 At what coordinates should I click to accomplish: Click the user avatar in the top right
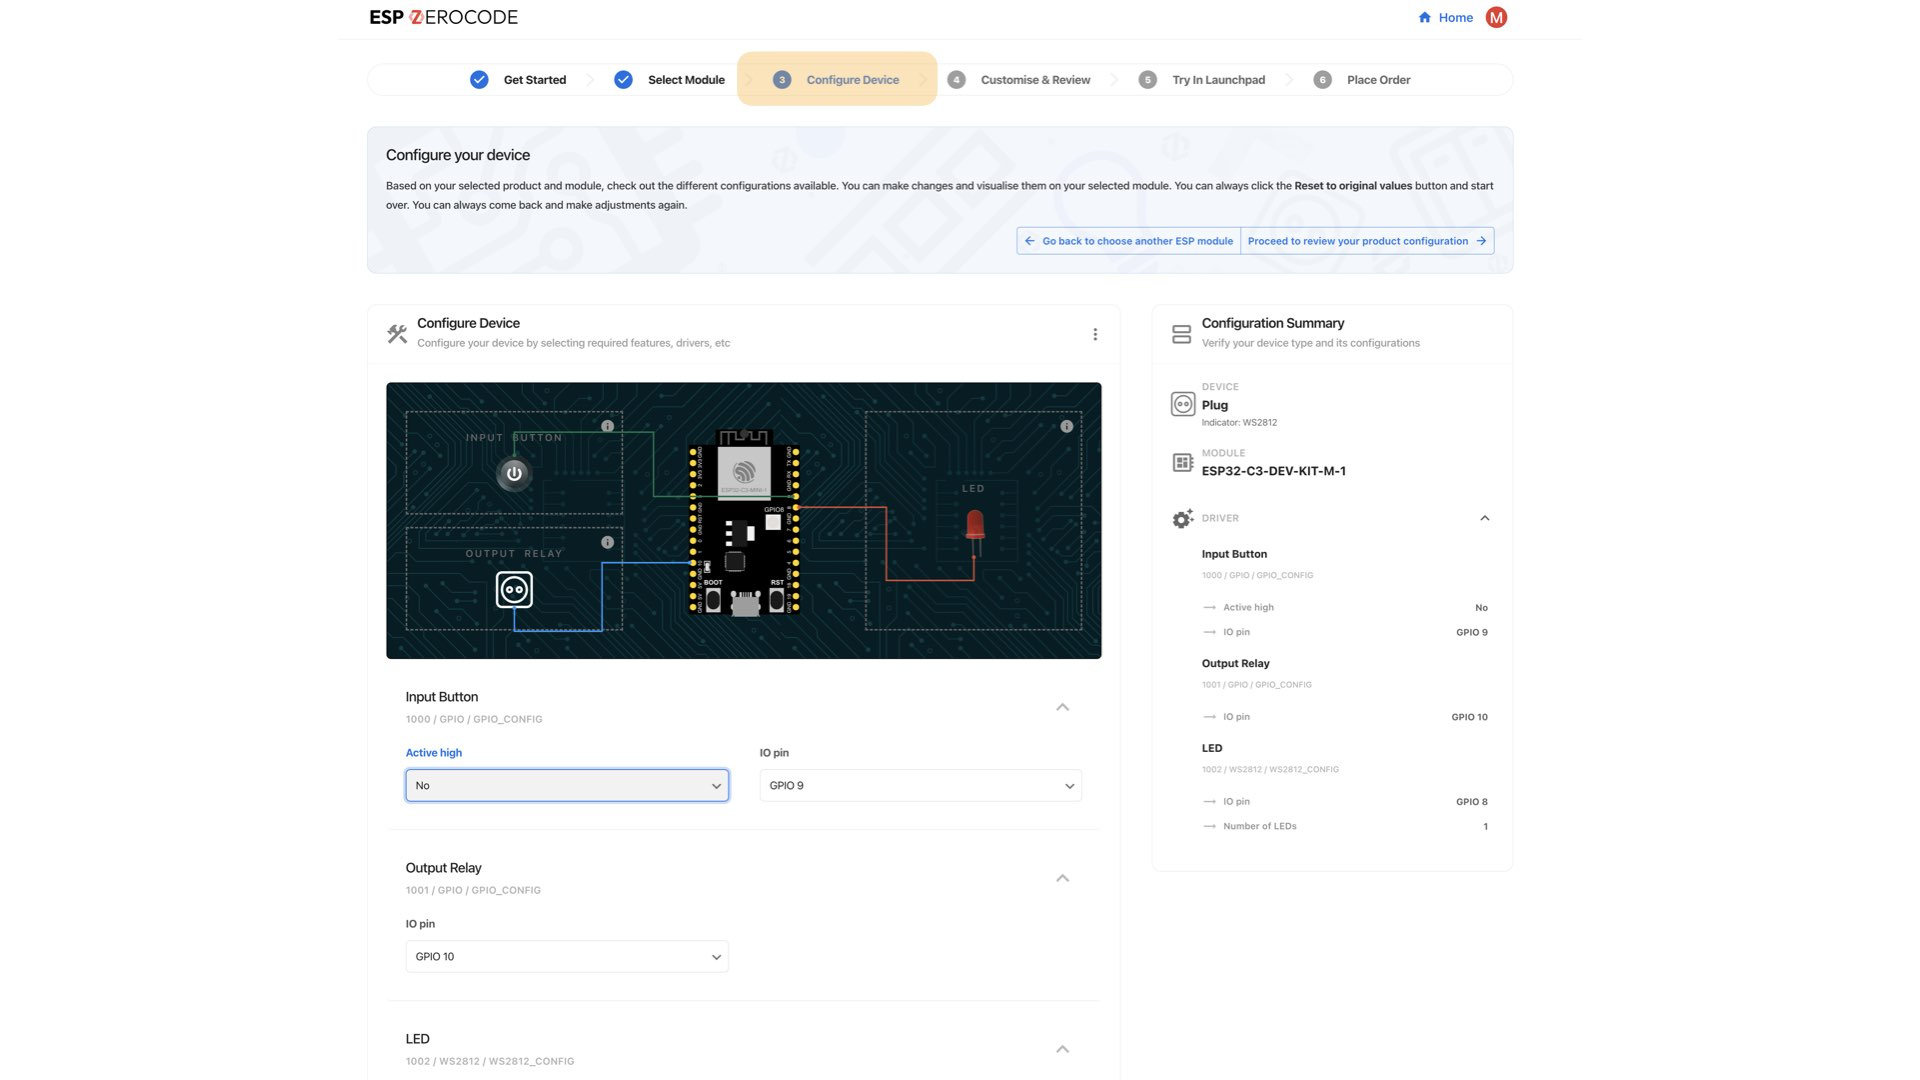pyautogui.click(x=1495, y=17)
